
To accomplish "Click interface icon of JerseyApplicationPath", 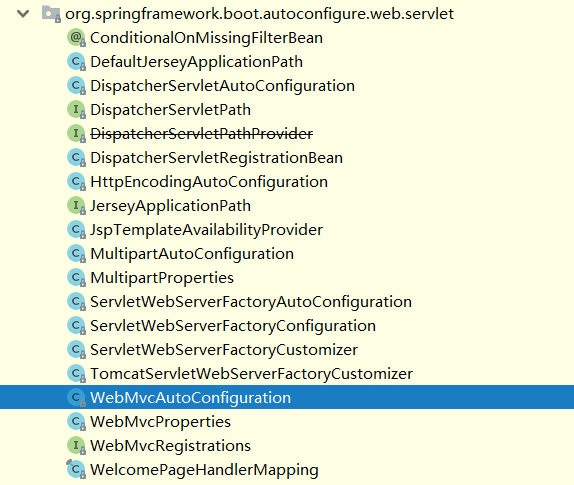I will coord(77,205).
